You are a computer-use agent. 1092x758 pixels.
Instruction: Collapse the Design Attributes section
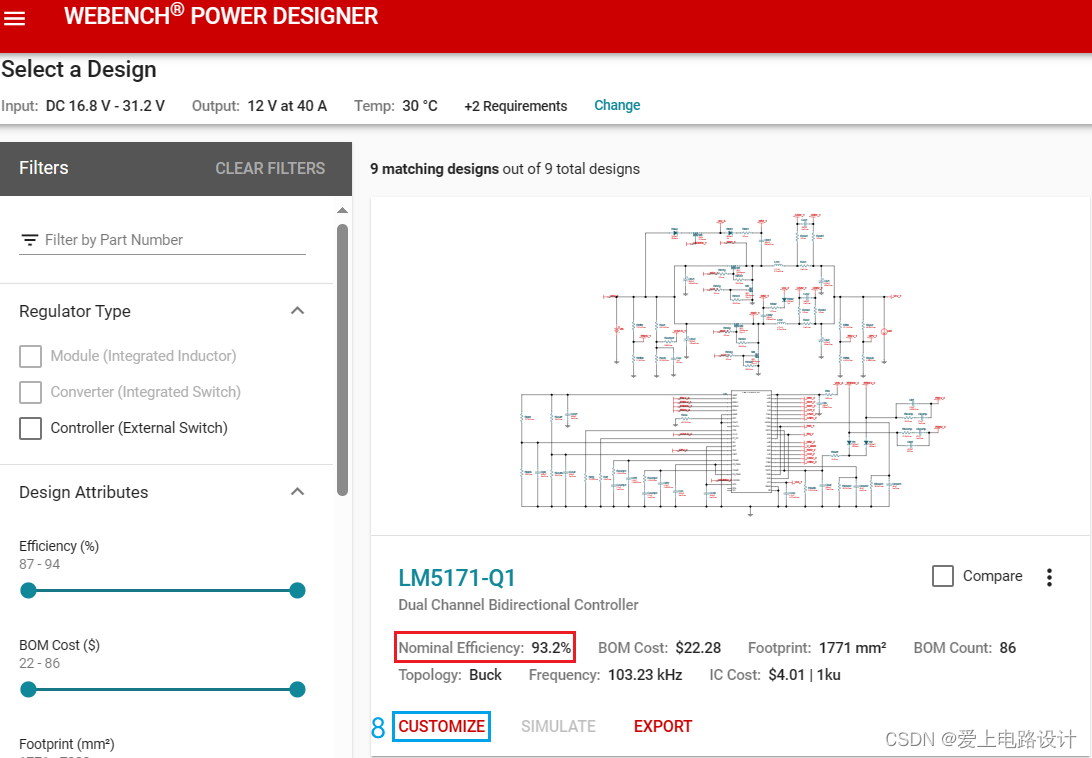pyautogui.click(x=297, y=492)
